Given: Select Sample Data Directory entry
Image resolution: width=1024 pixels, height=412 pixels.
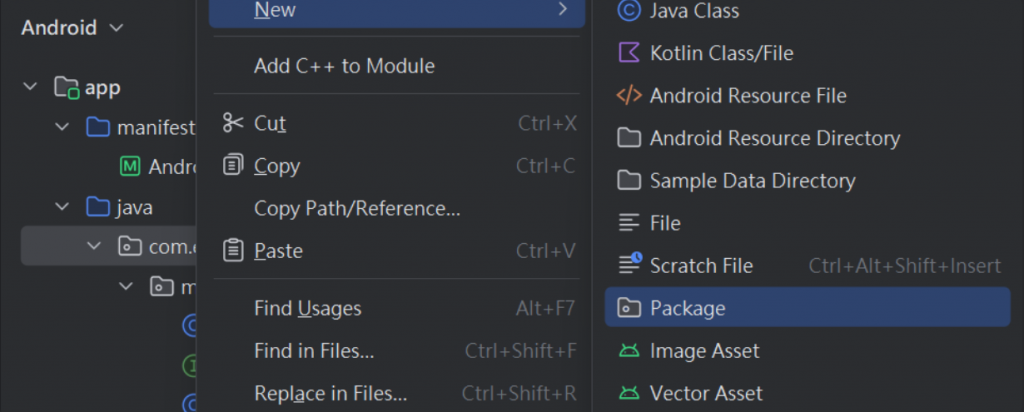Looking at the screenshot, I should point(752,181).
